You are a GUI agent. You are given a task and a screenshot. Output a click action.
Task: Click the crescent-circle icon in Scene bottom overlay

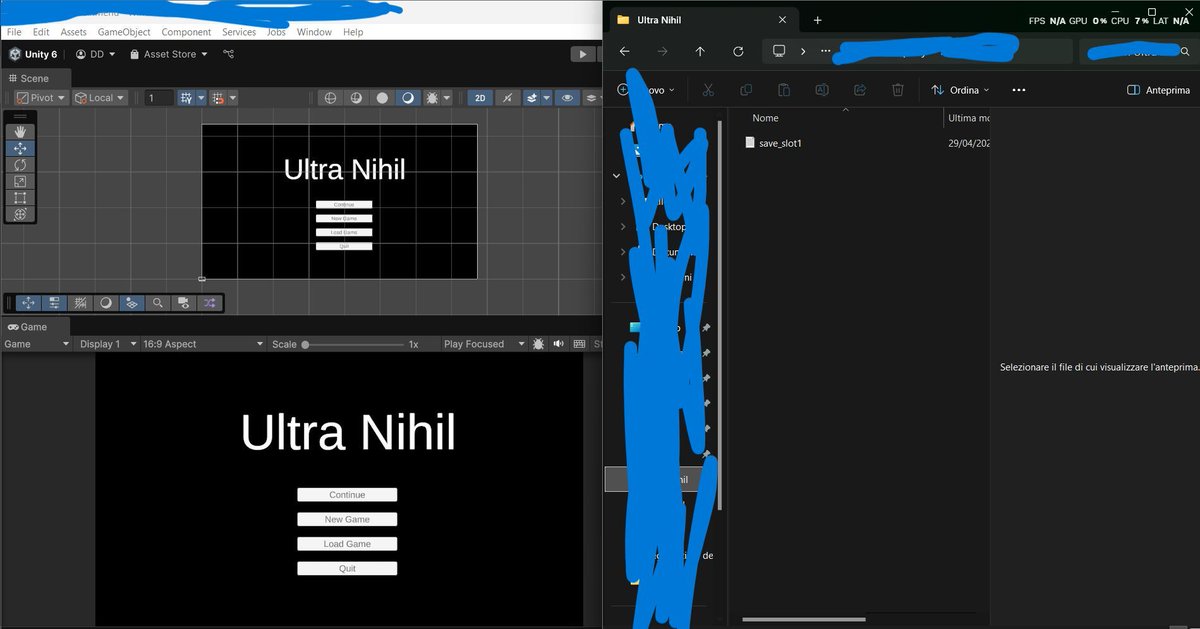point(106,303)
